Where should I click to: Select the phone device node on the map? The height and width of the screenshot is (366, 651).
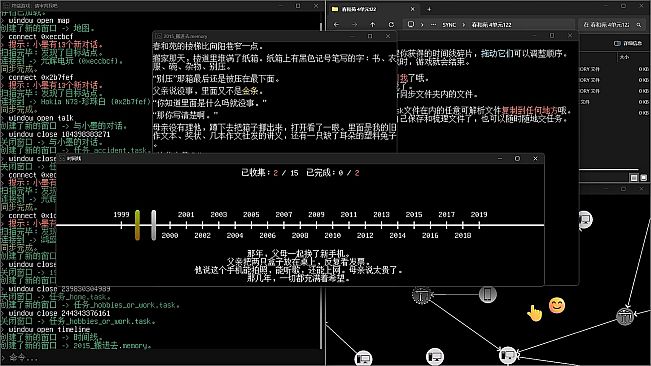(487, 294)
